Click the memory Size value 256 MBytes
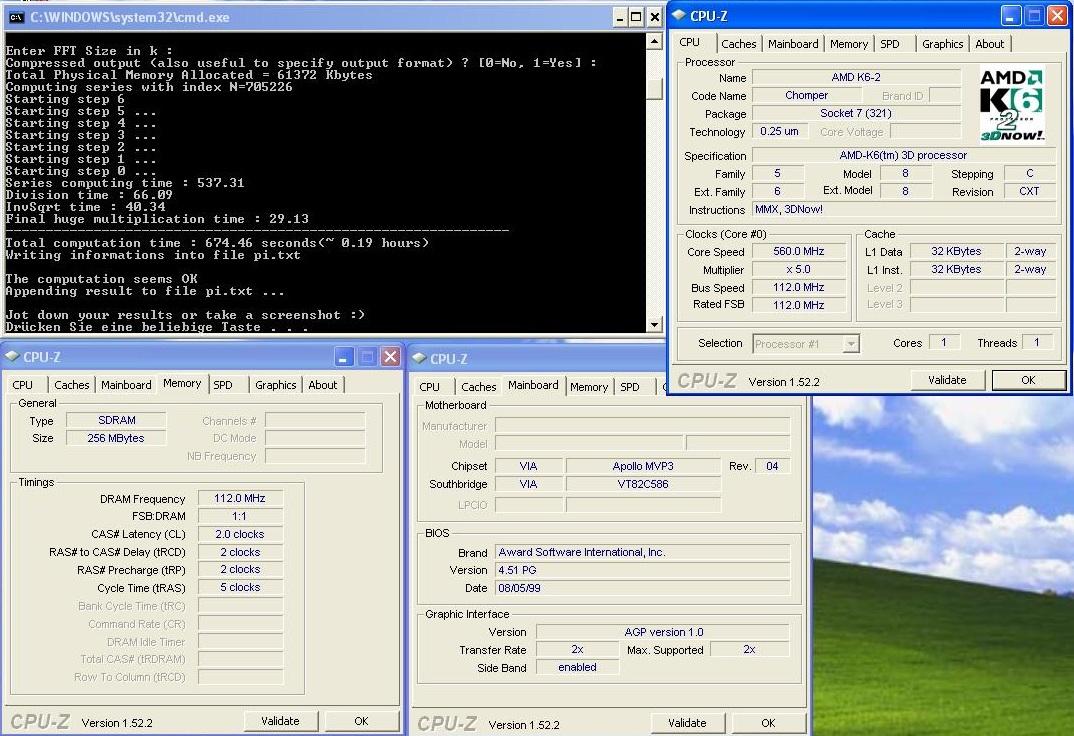The width and height of the screenshot is (1074, 736). click(x=116, y=438)
